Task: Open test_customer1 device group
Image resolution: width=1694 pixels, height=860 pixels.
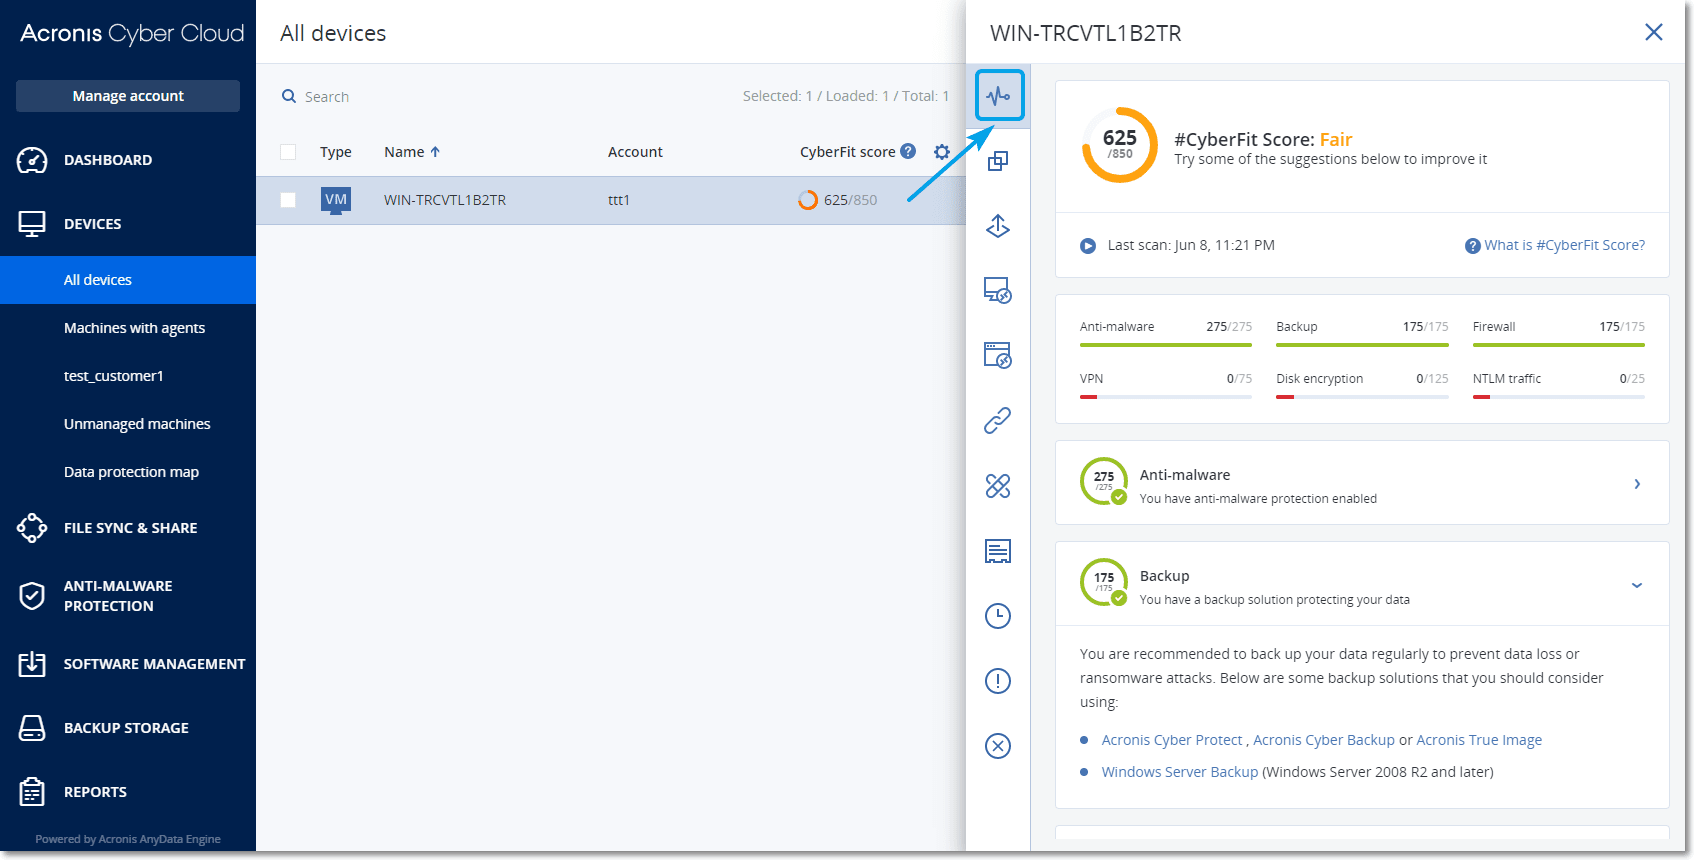Action: point(128,376)
